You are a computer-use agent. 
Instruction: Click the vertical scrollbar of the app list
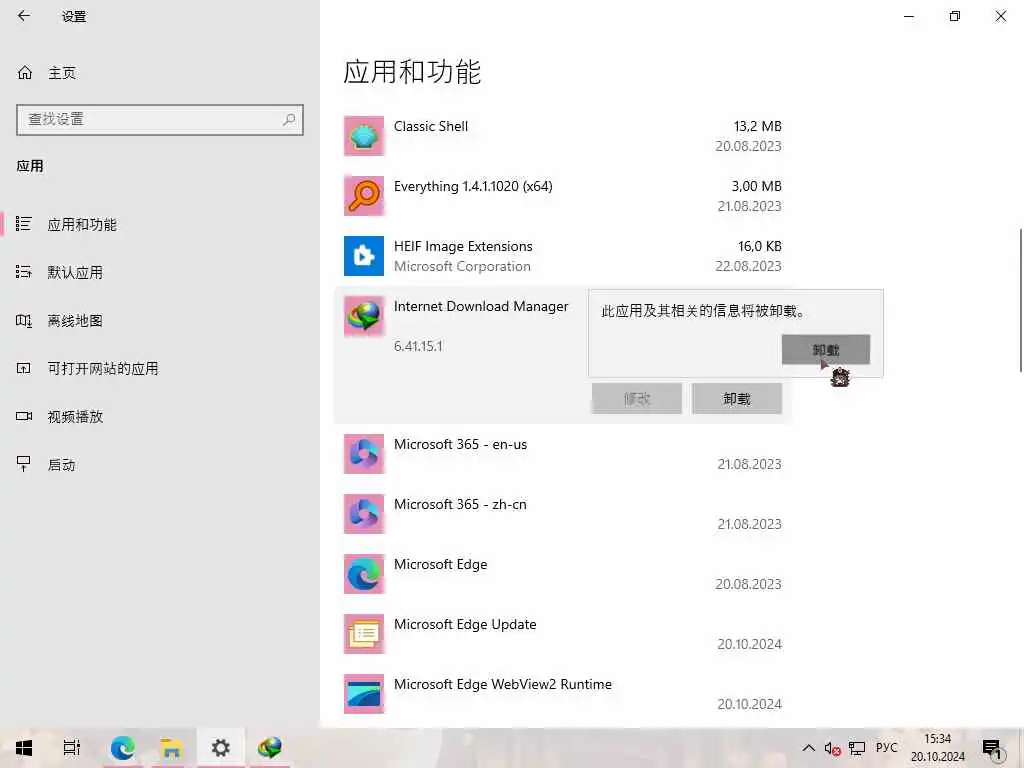tap(1020, 300)
